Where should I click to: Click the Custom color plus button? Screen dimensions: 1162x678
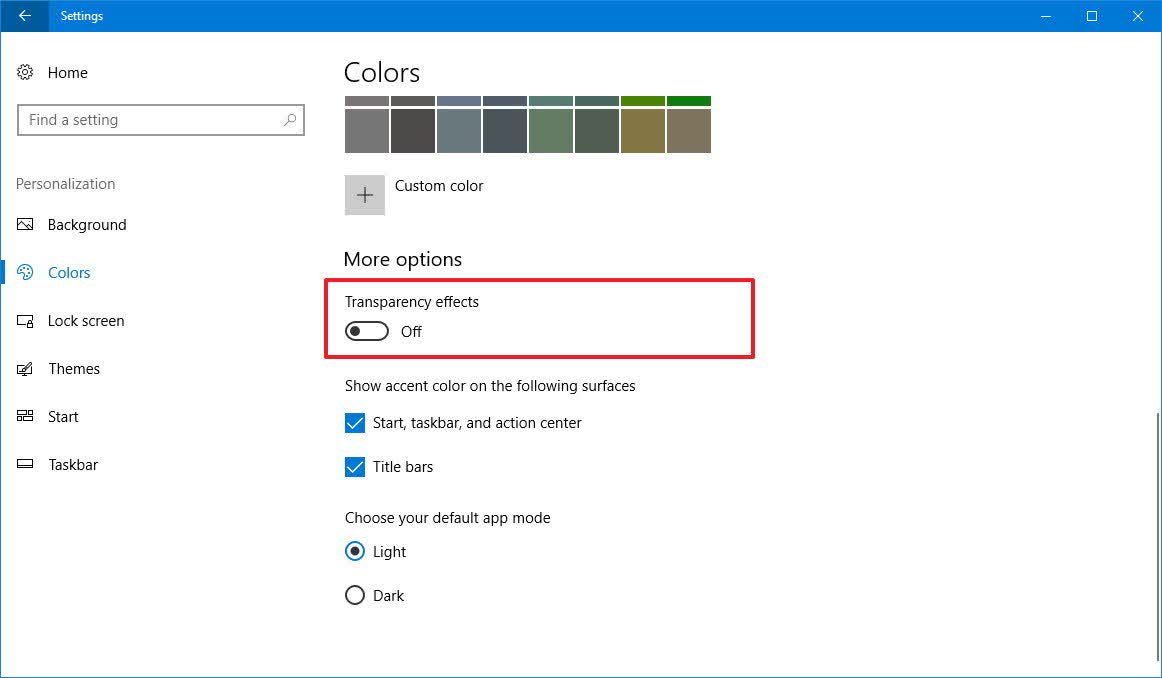pyautogui.click(x=365, y=195)
